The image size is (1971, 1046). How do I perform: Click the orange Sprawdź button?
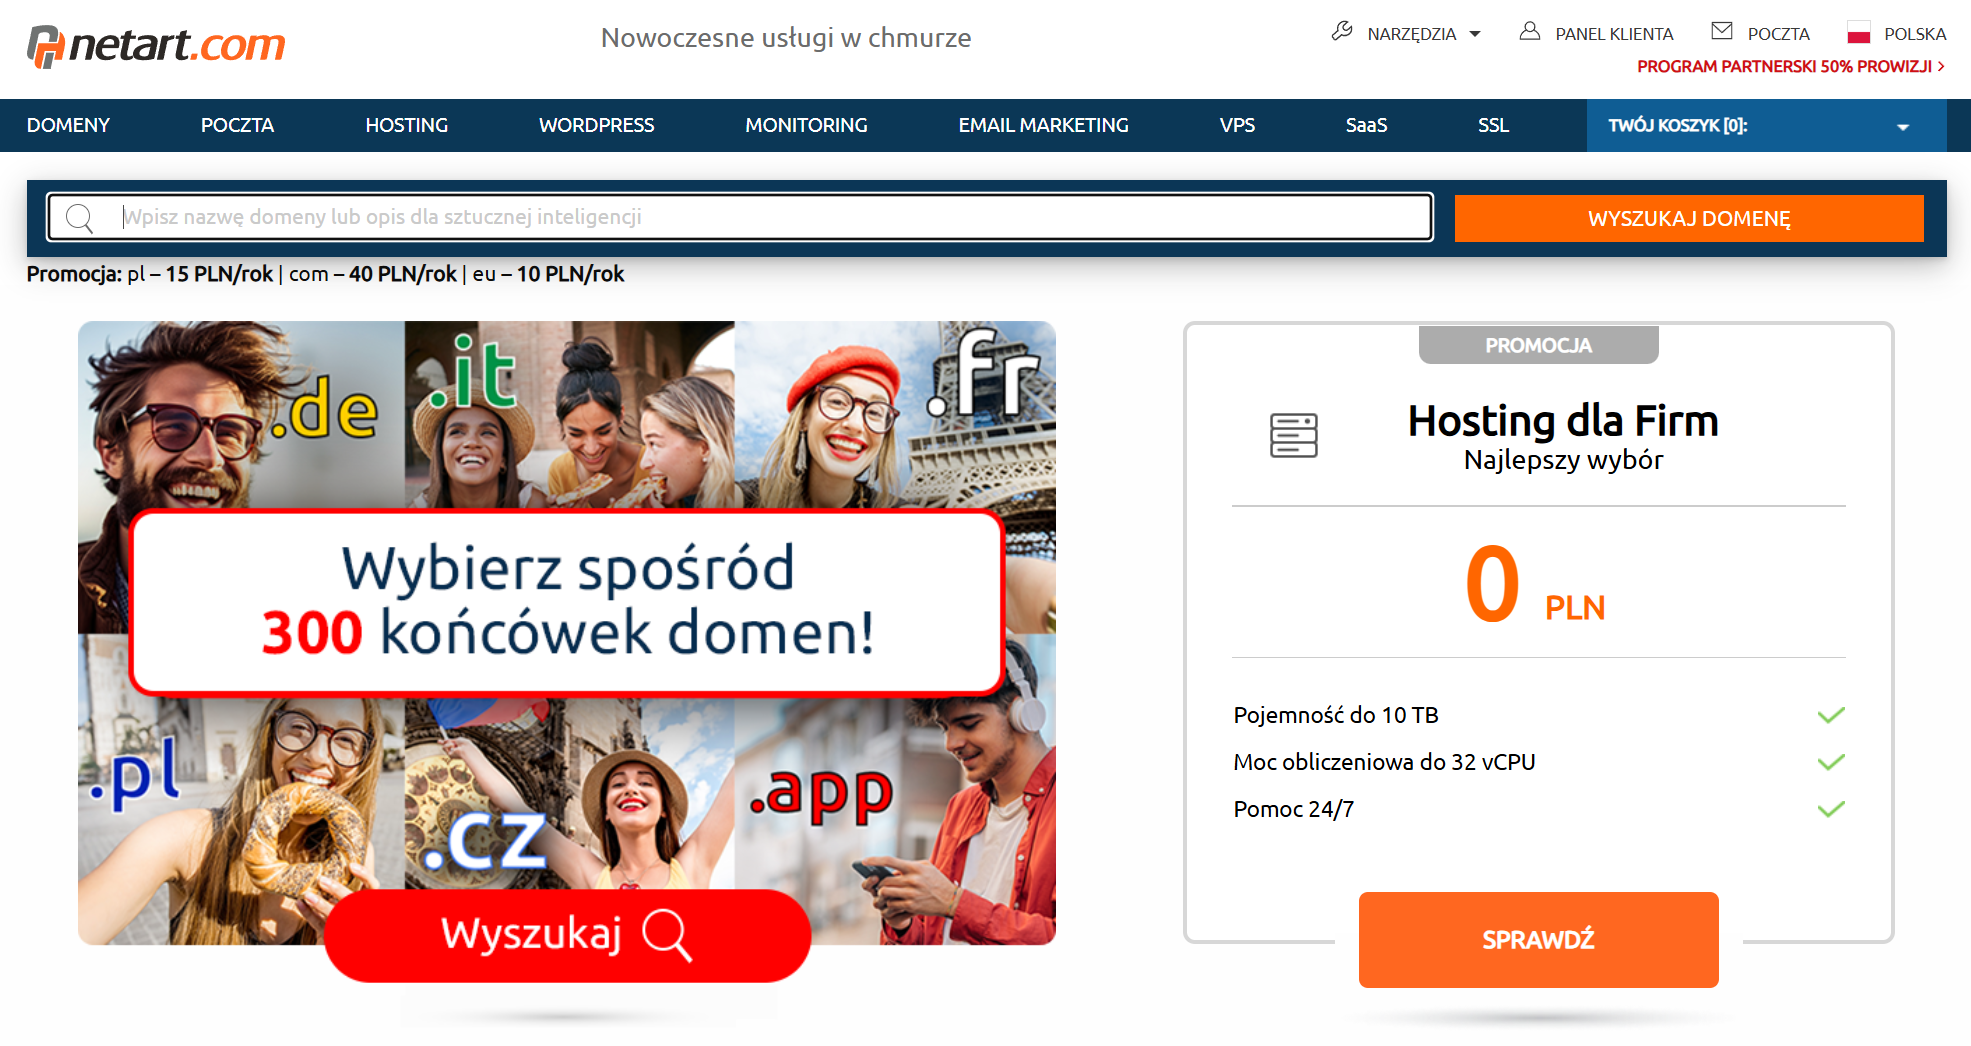pos(1538,940)
